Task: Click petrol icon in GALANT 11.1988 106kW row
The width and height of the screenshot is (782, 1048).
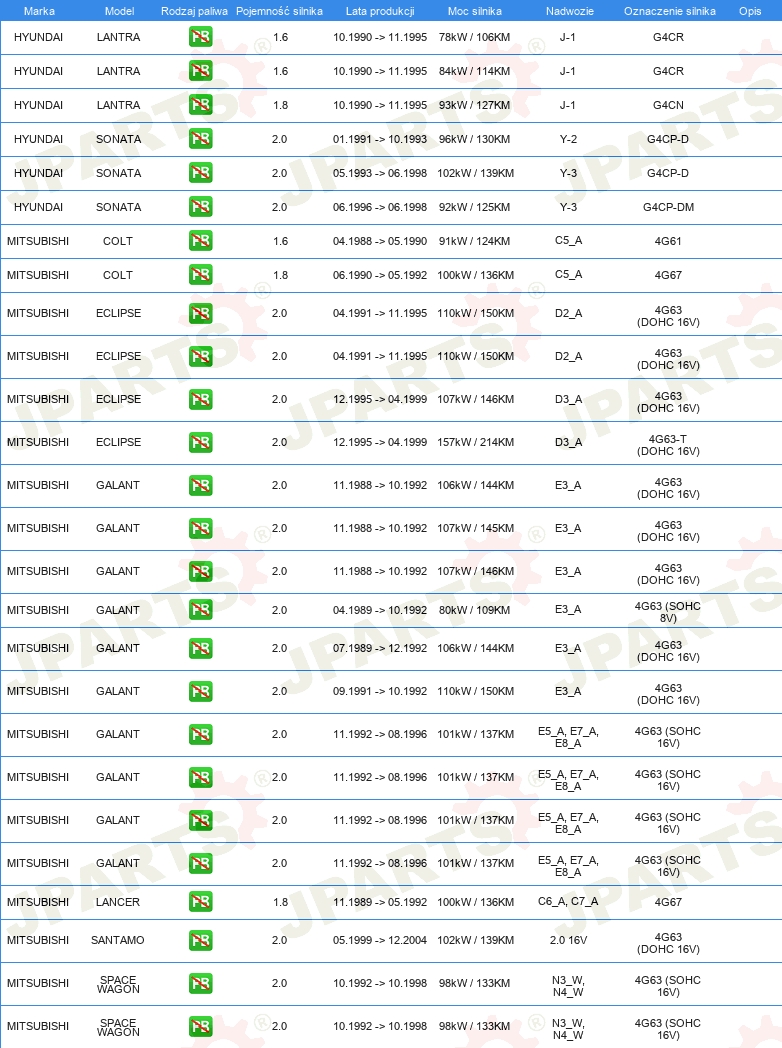Action: click(201, 486)
